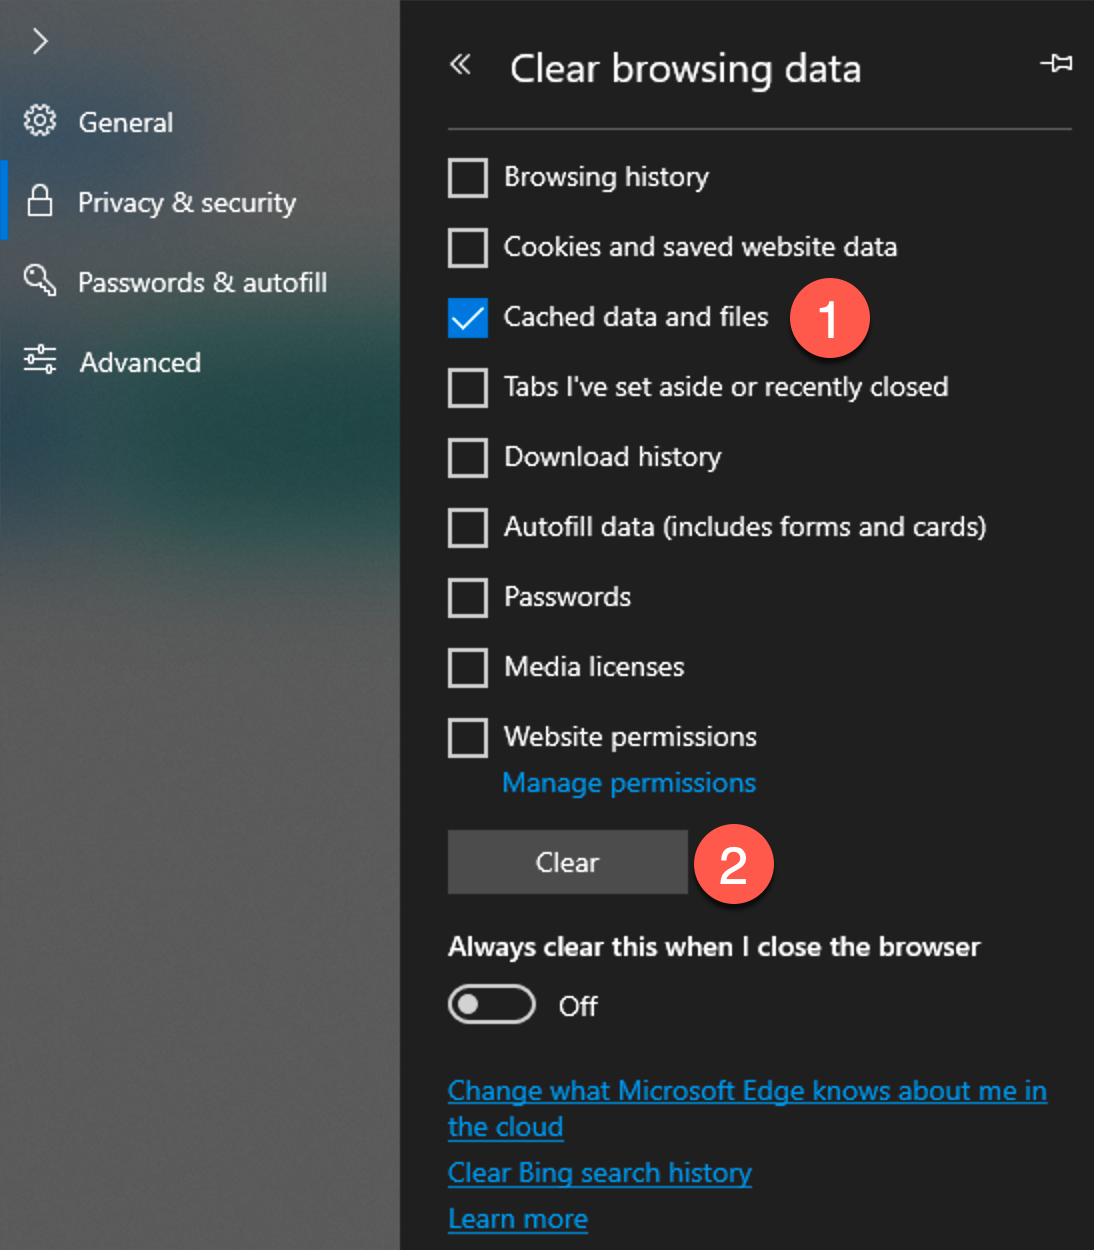Click the Privacy & security lock icon
The image size is (1094, 1250).
click(40, 200)
